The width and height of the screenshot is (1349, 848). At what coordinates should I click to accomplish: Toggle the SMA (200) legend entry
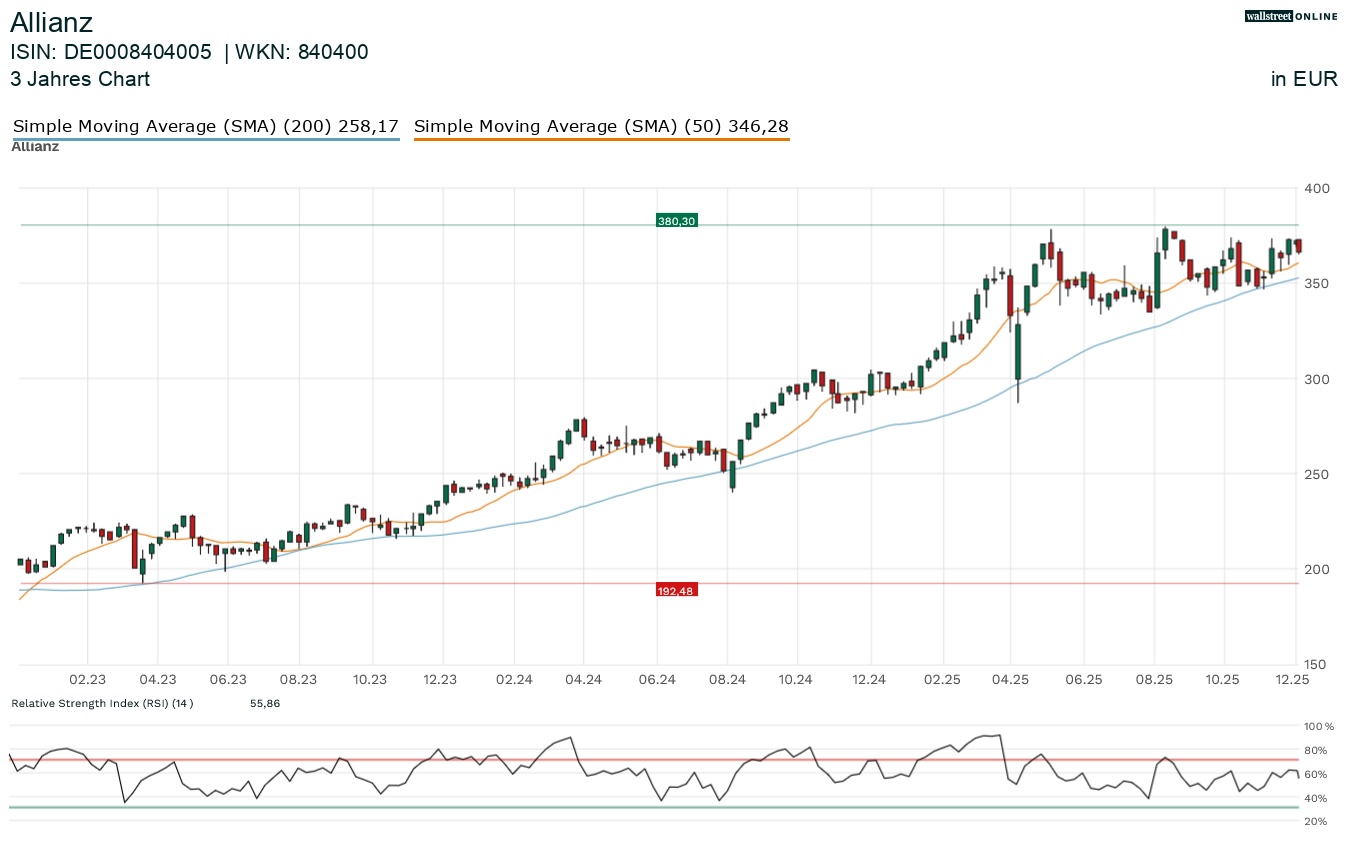tap(205, 127)
